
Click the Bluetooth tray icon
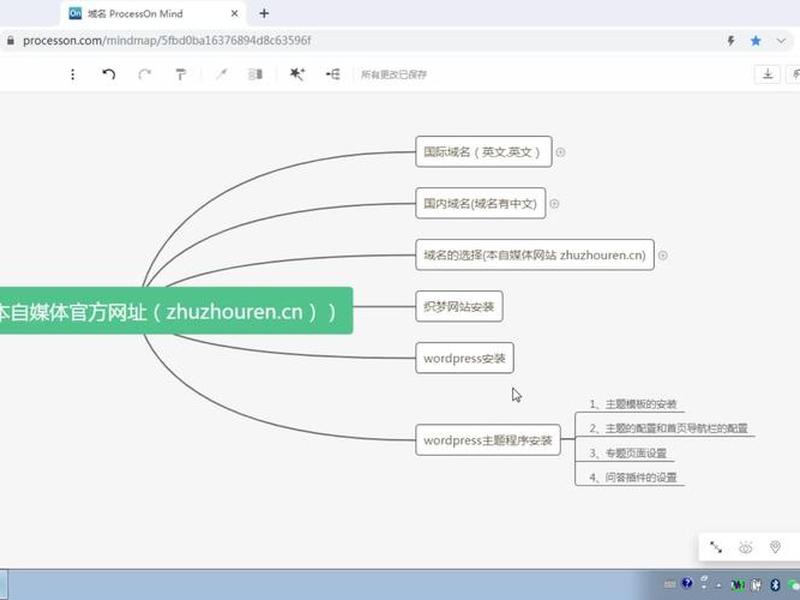[x=775, y=585]
